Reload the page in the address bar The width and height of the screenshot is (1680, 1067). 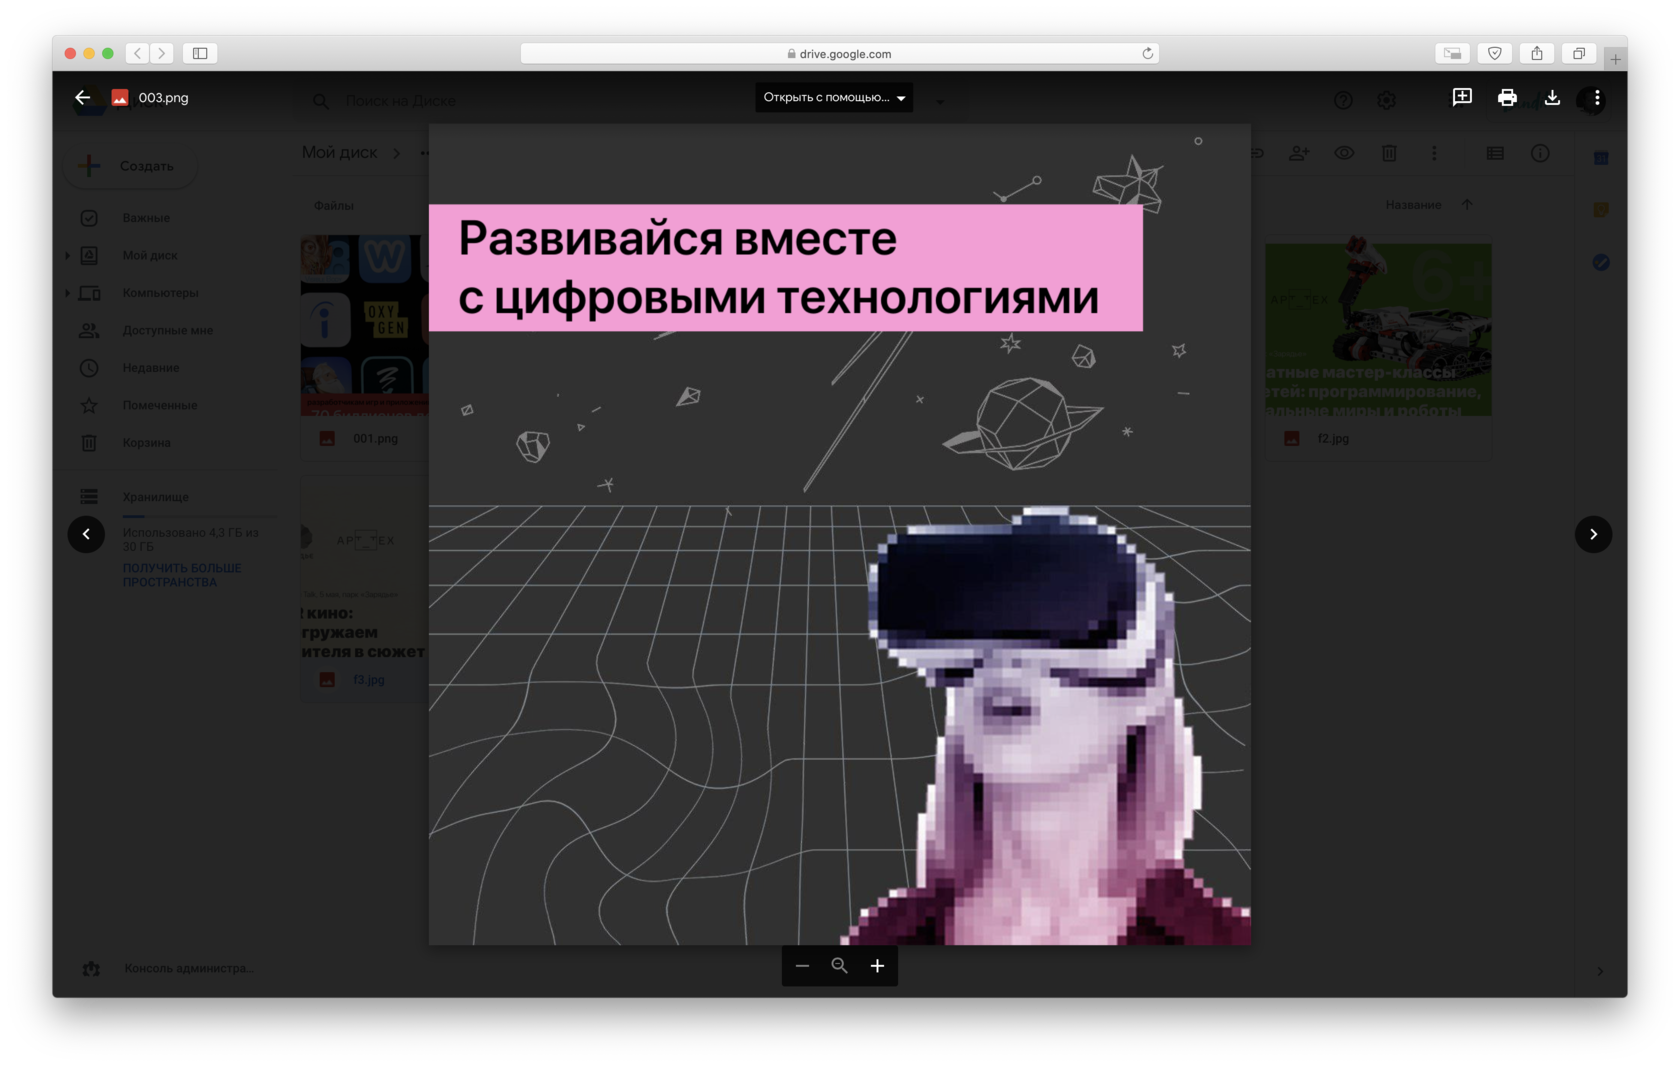pos(1147,53)
